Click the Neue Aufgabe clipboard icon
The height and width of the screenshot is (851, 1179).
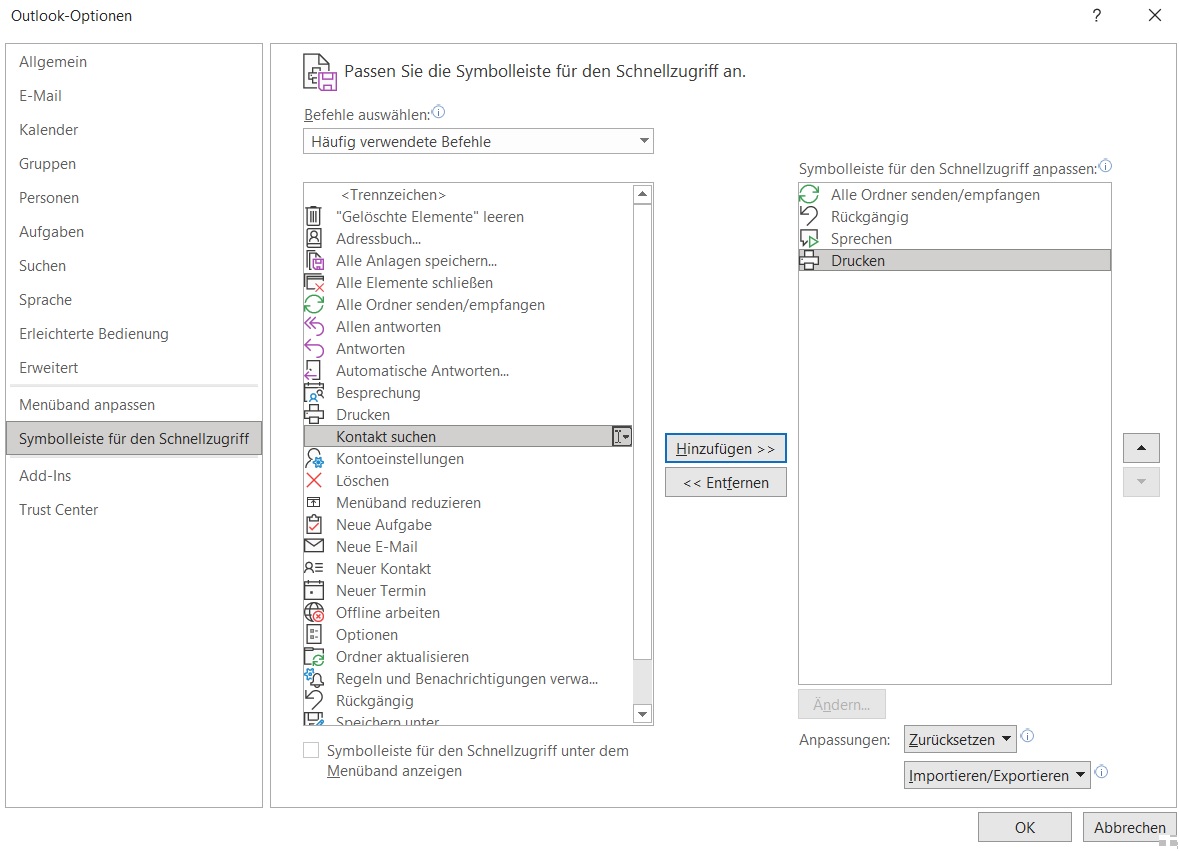314,525
